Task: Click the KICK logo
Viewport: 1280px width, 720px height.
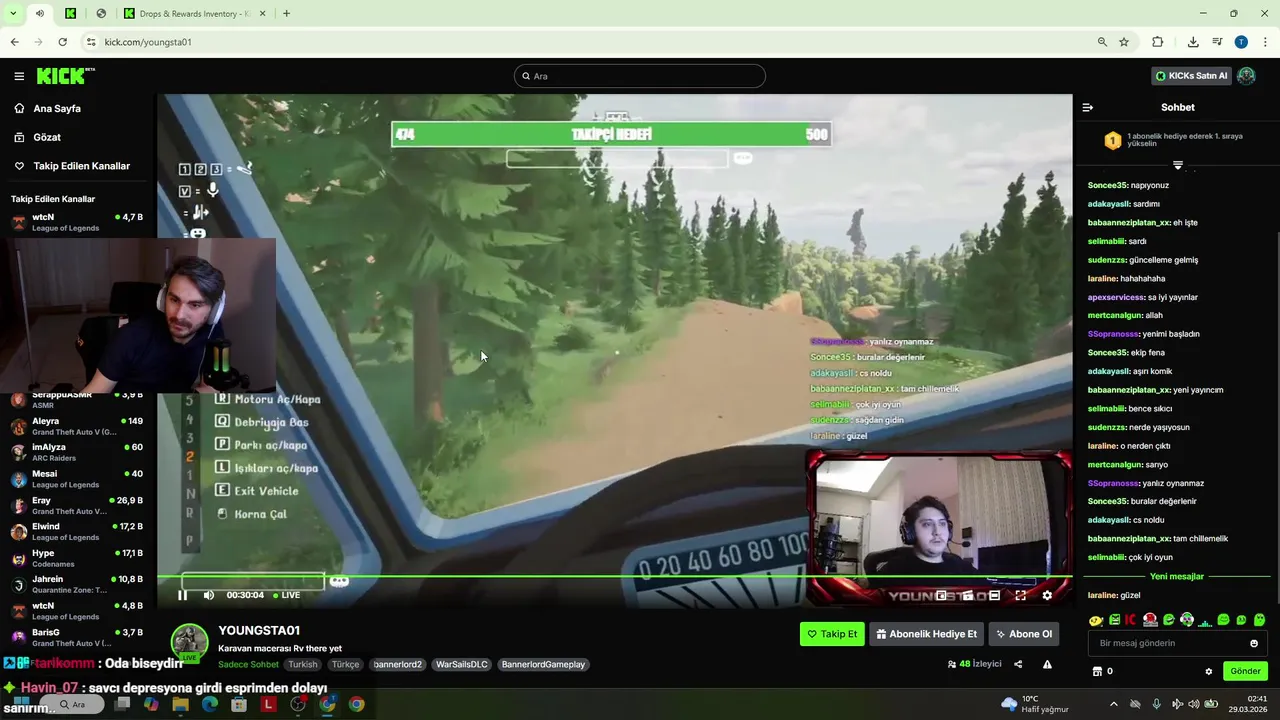Action: (x=65, y=76)
